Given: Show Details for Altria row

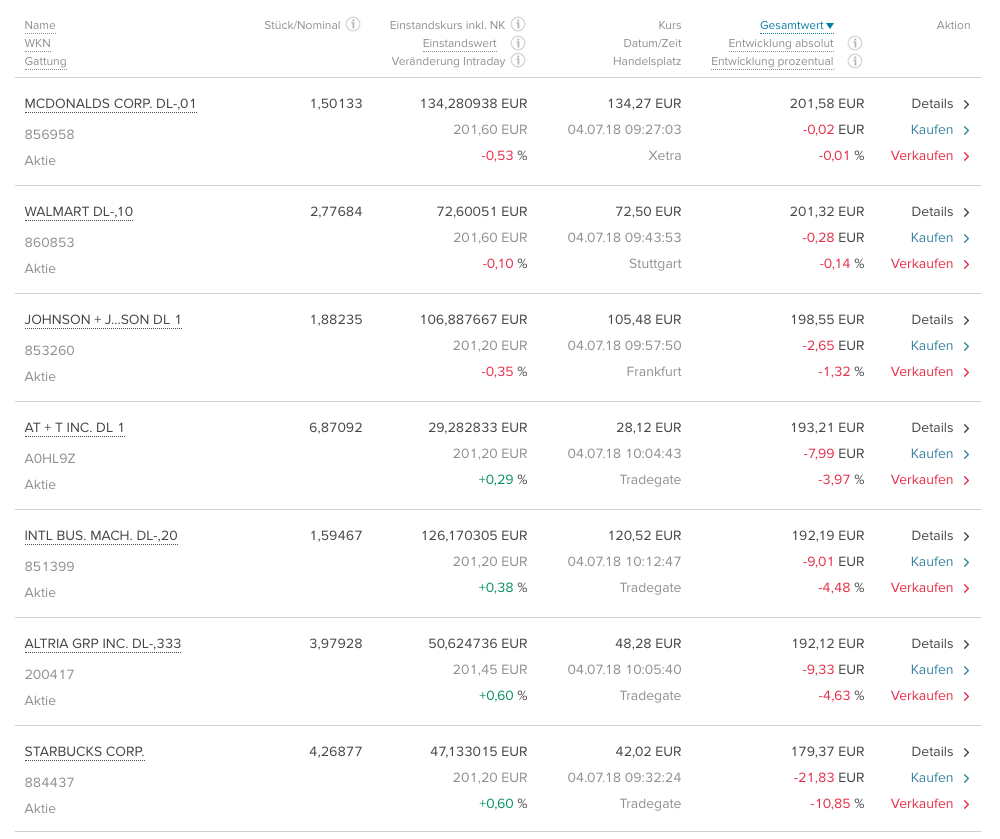Looking at the screenshot, I should click(x=941, y=644).
